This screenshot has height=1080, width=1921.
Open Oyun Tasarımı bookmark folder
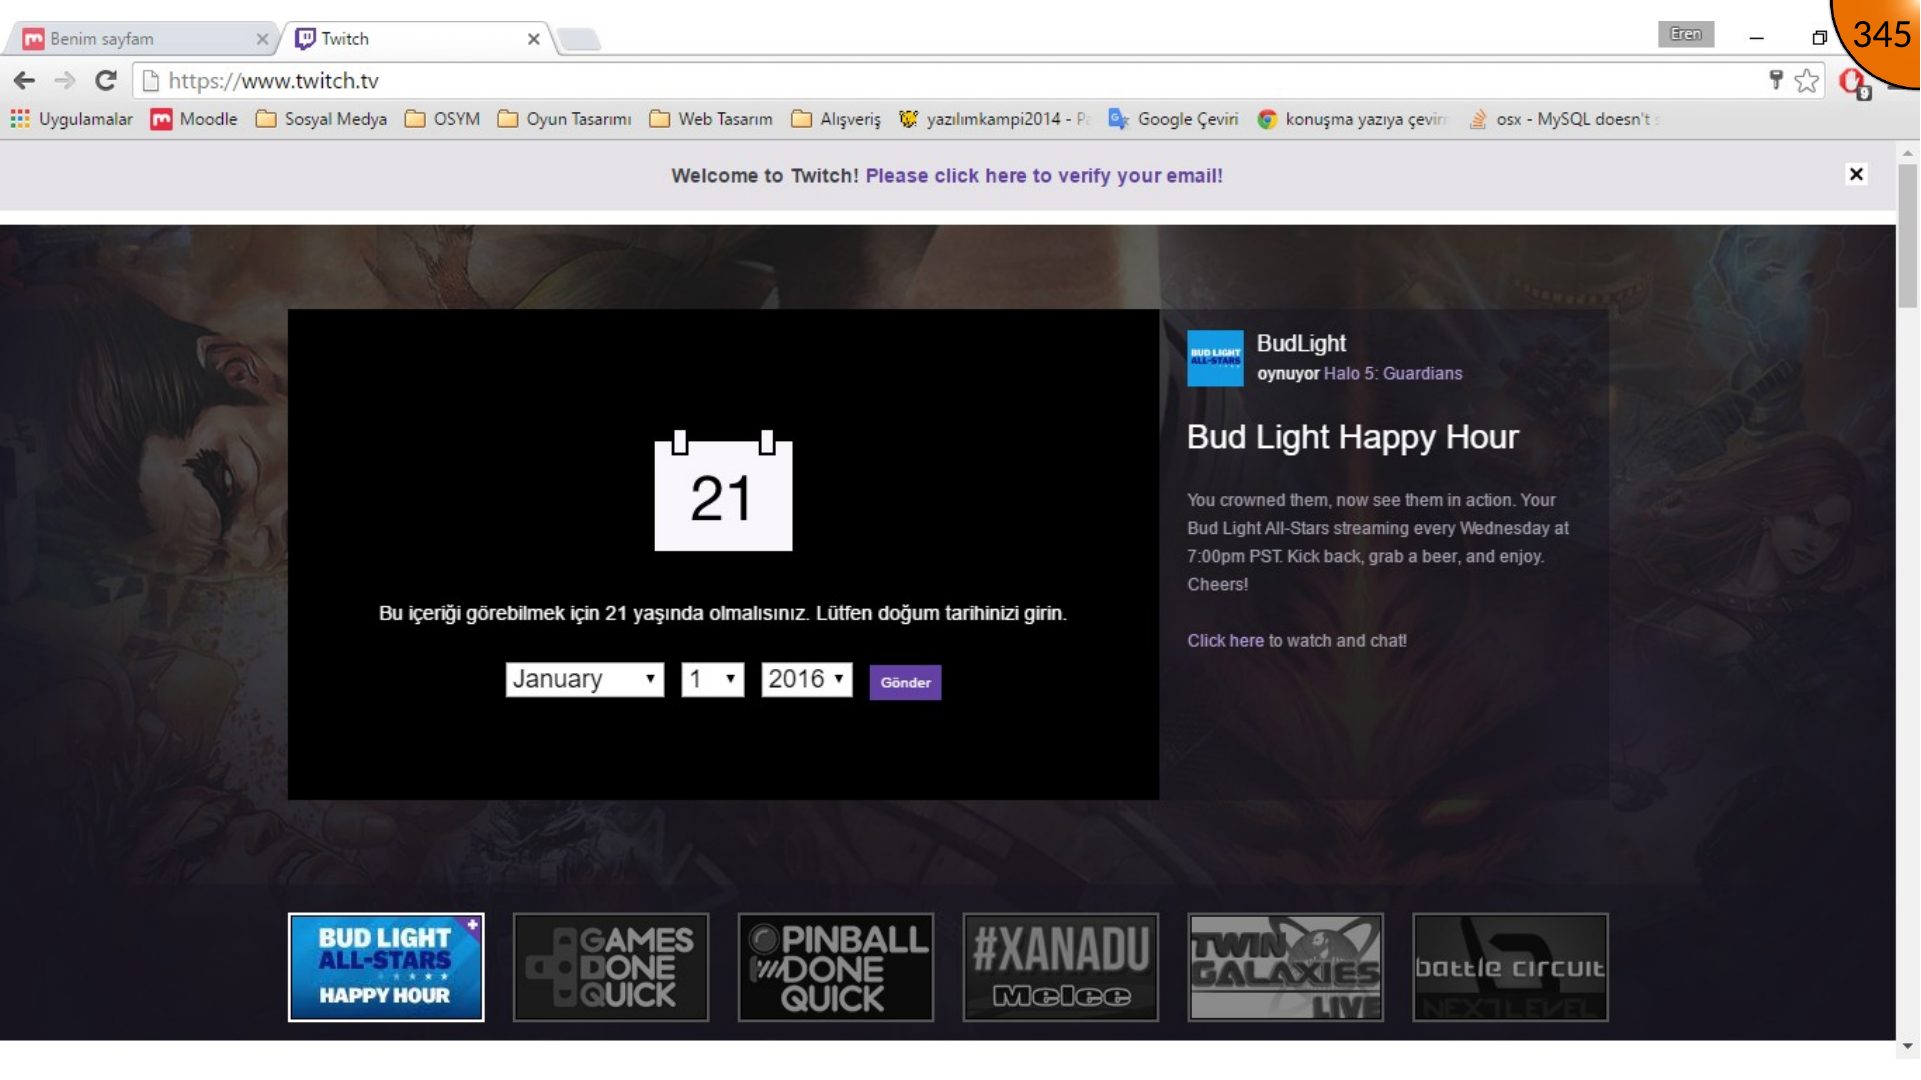[565, 119]
